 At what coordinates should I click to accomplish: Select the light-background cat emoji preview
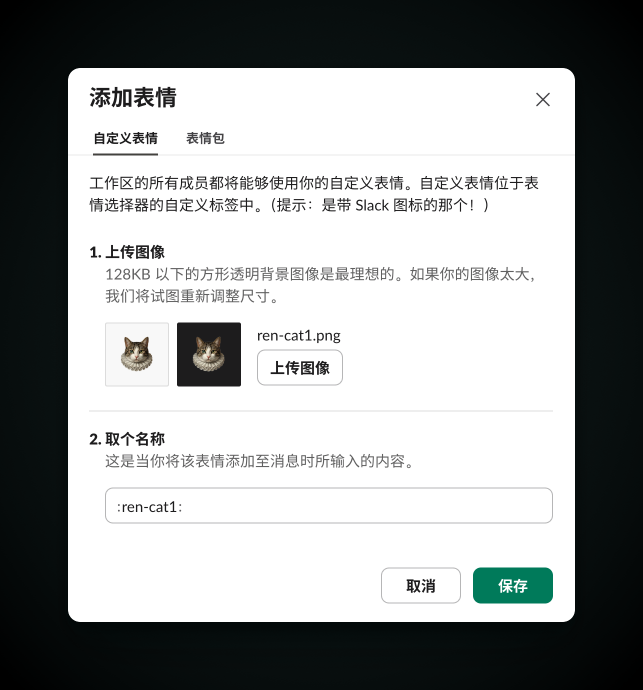(x=137, y=354)
